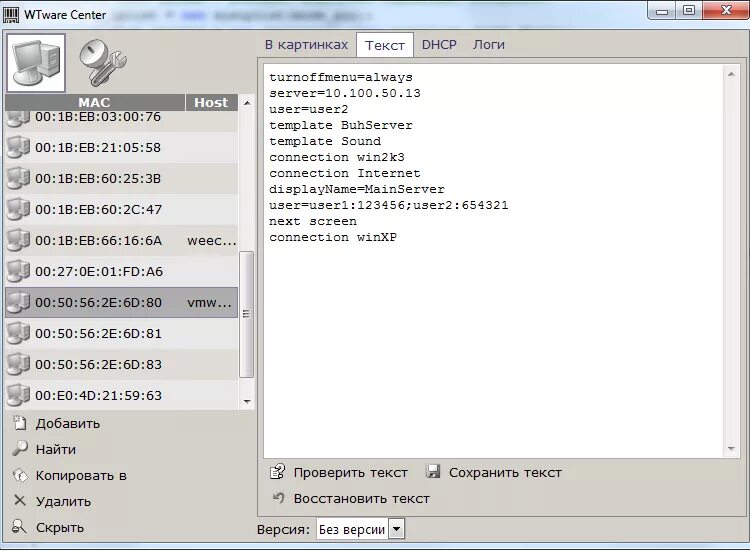The height and width of the screenshot is (551, 750).
Task: Select the terminals computer icon view
Action: click(36, 63)
